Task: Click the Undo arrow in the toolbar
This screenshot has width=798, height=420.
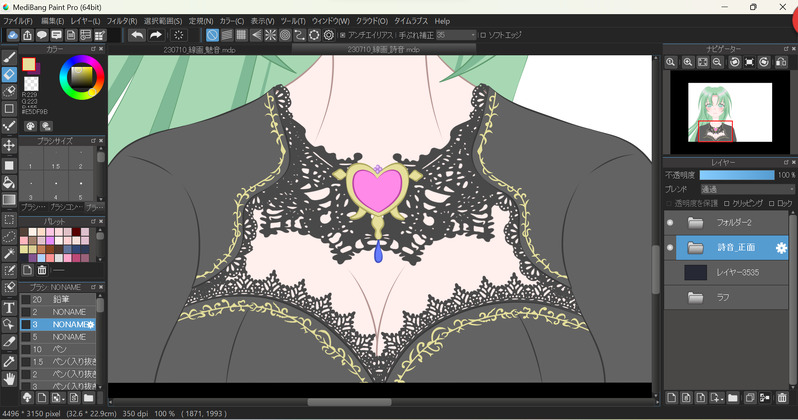Action: 137,36
